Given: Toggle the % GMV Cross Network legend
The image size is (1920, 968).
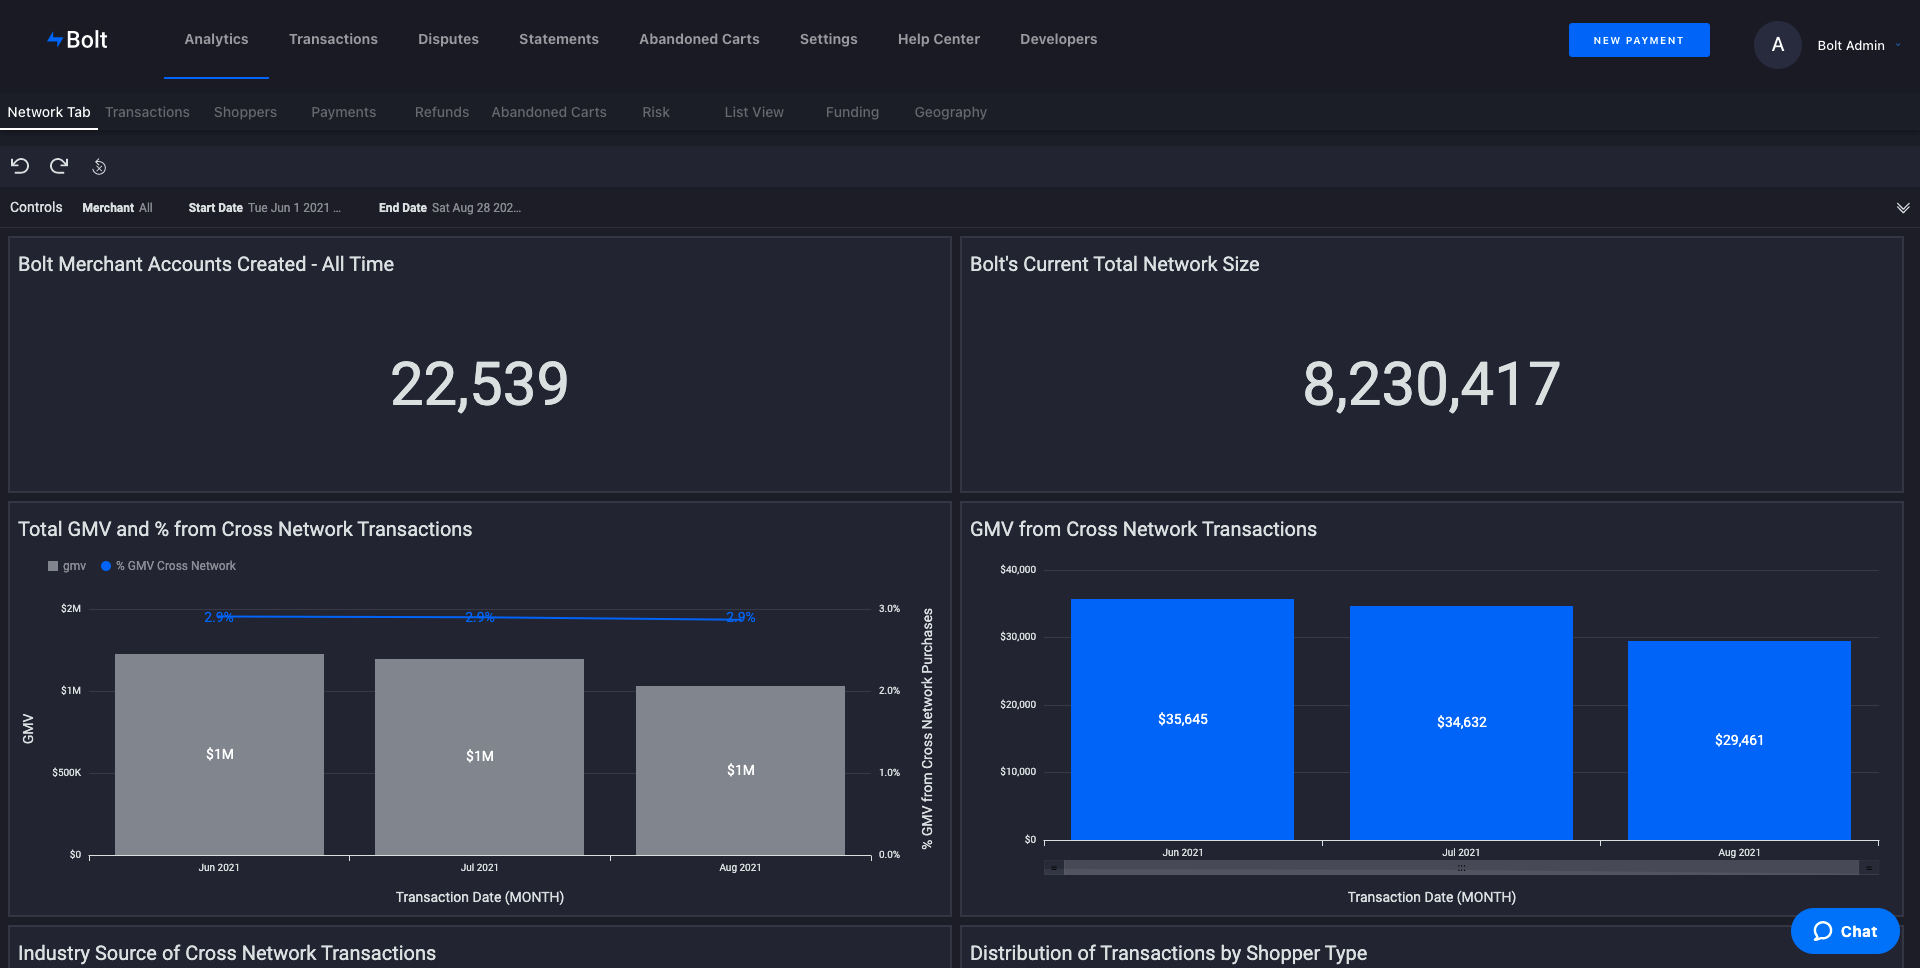Looking at the screenshot, I should [169, 566].
